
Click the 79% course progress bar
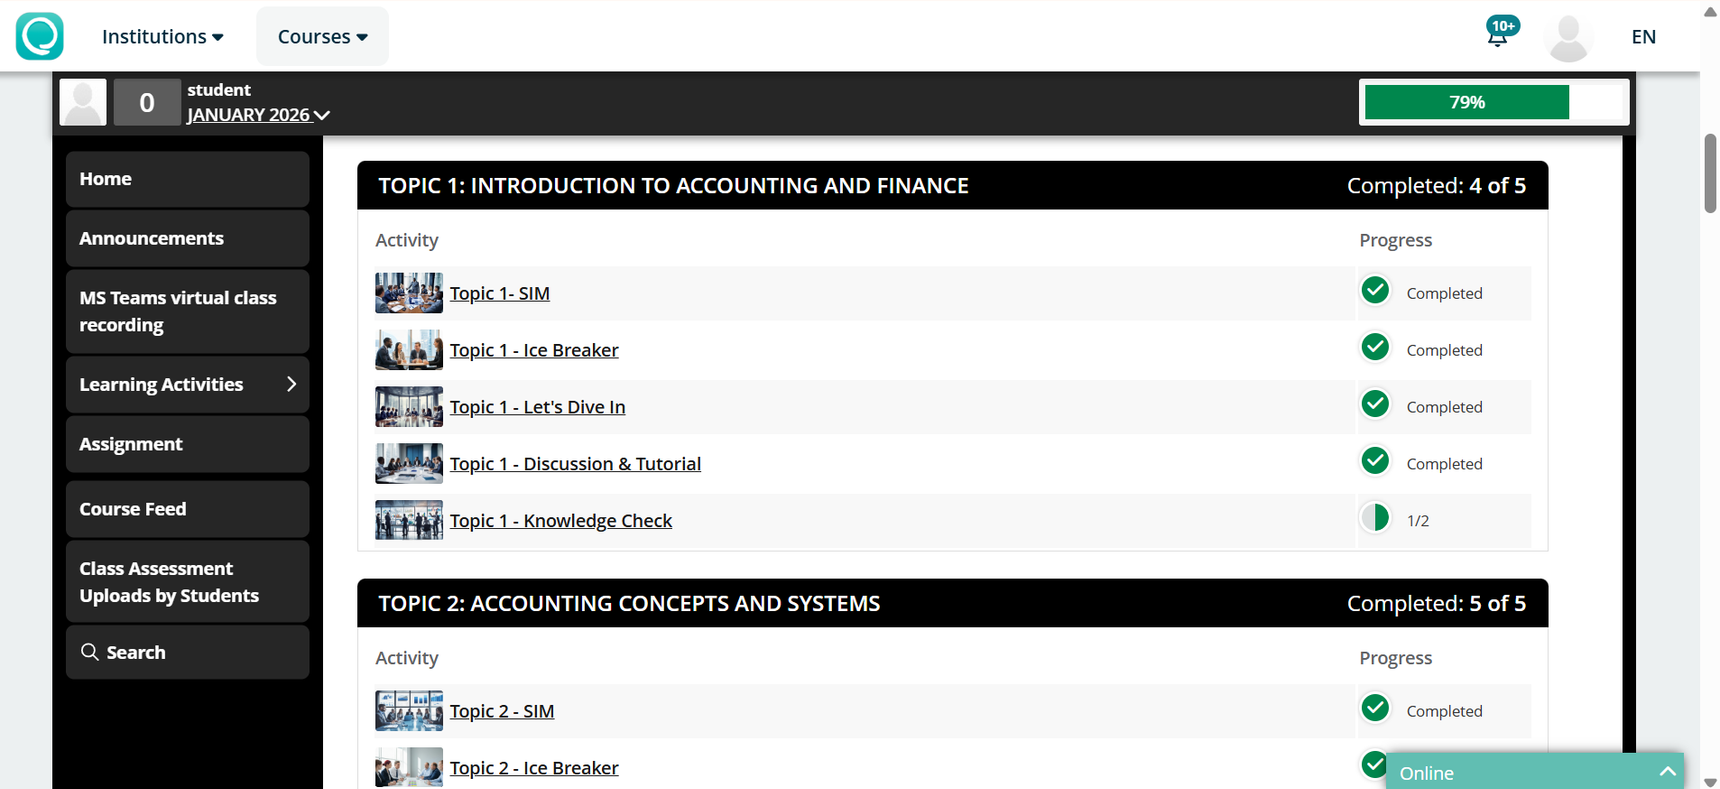1494,102
